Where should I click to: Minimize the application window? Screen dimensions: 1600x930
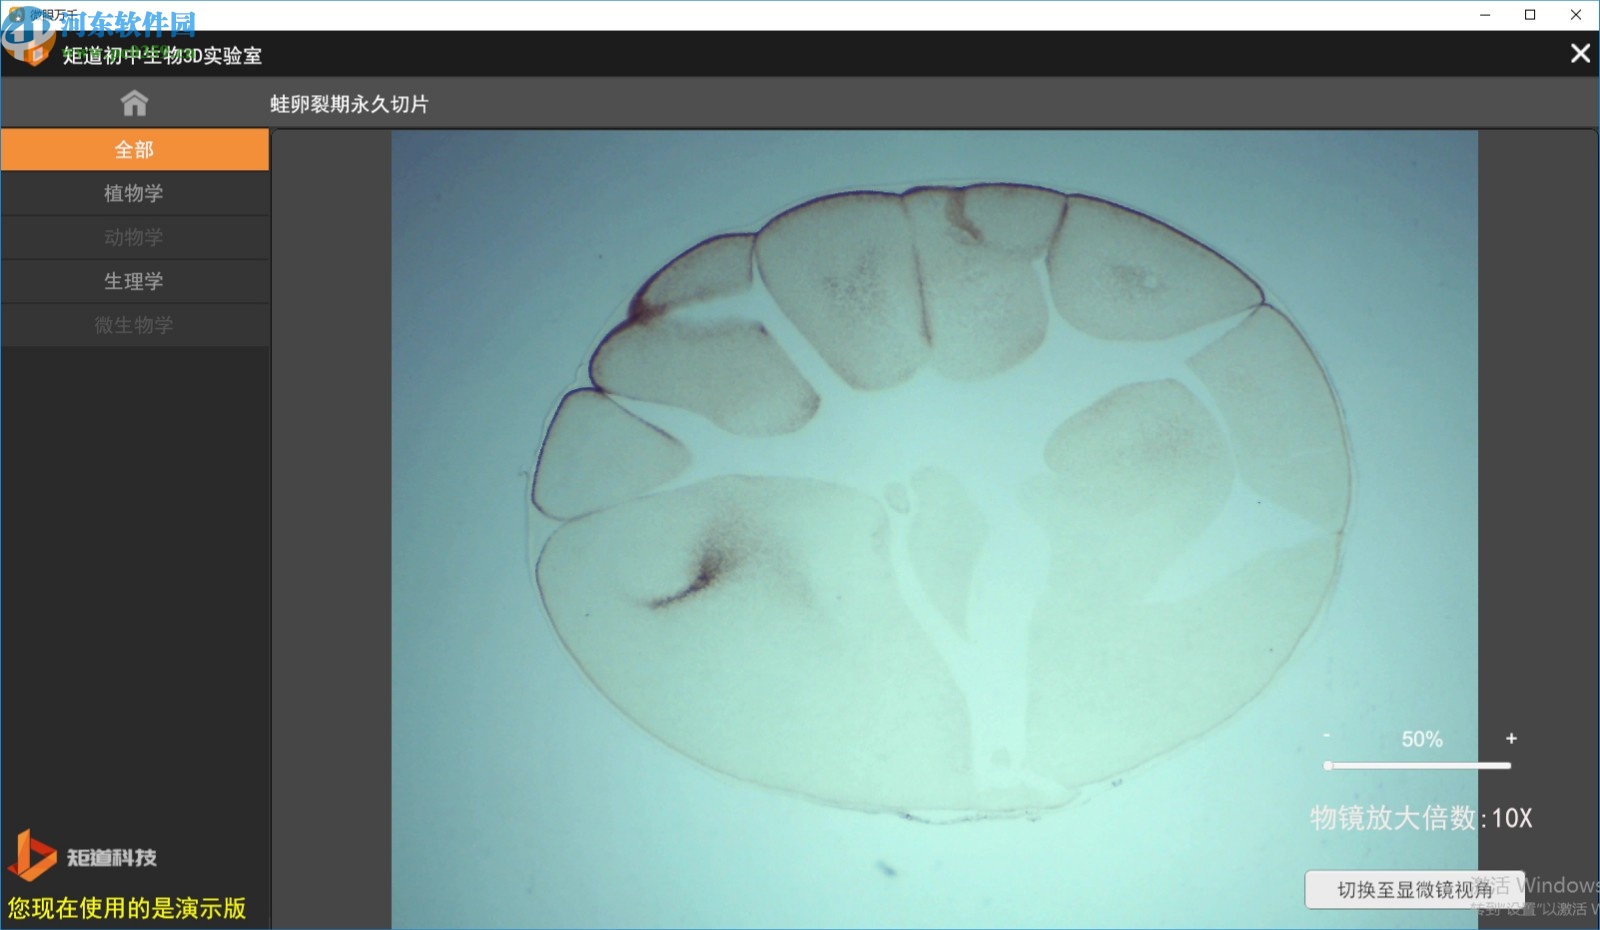(x=1485, y=15)
